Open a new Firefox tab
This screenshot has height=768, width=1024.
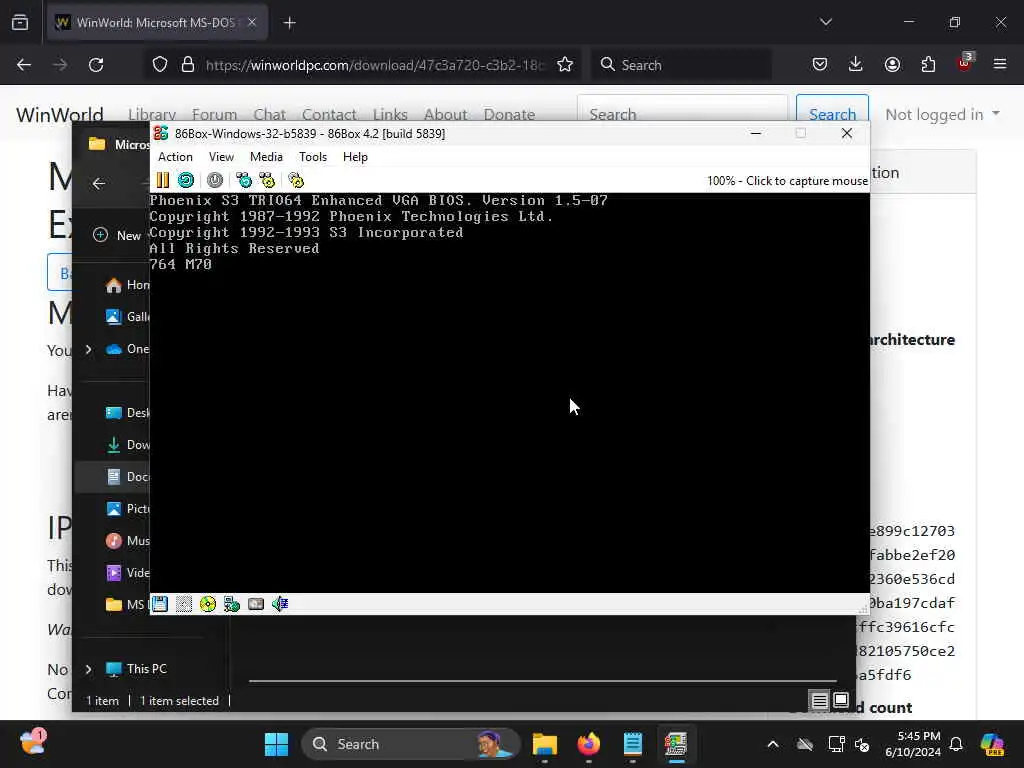tap(289, 23)
